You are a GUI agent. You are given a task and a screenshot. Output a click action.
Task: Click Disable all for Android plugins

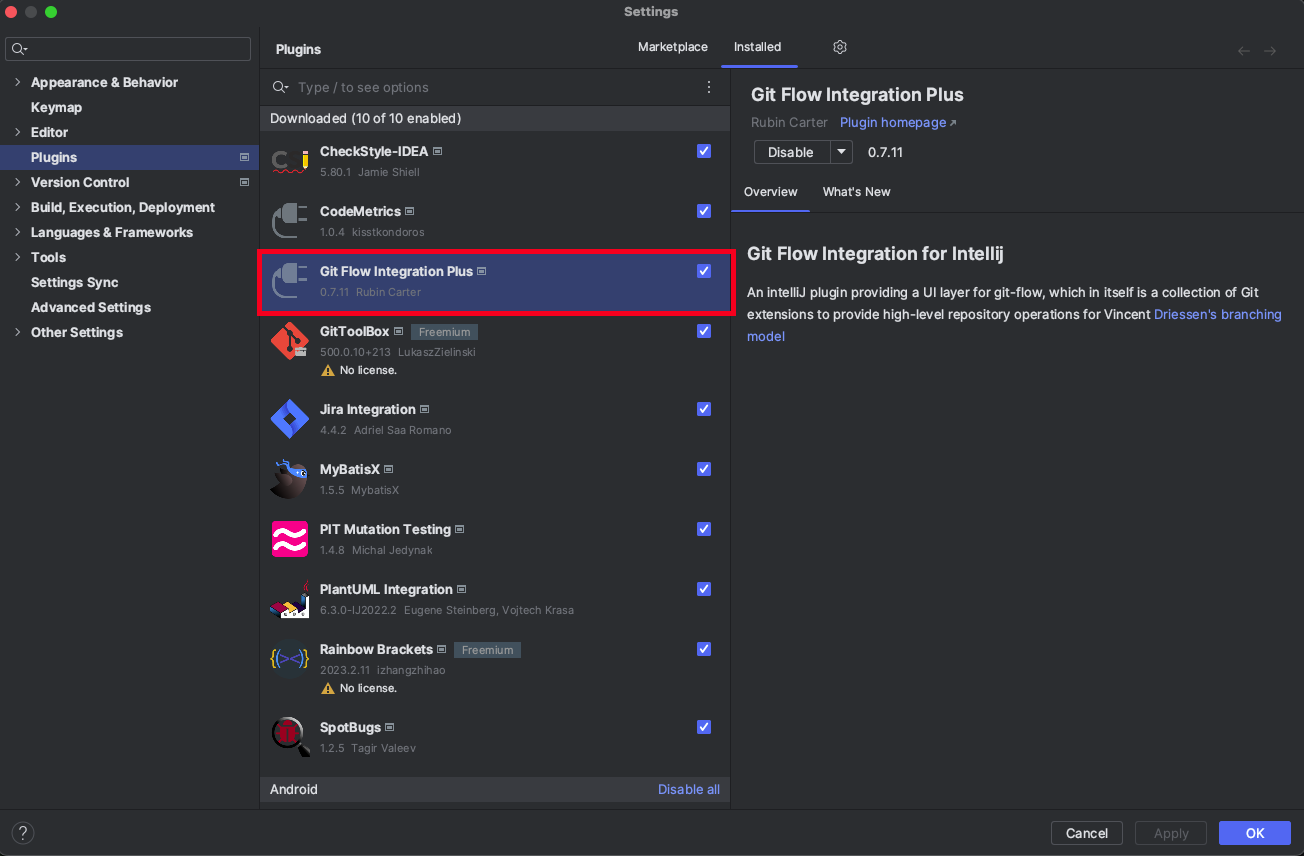coord(689,789)
